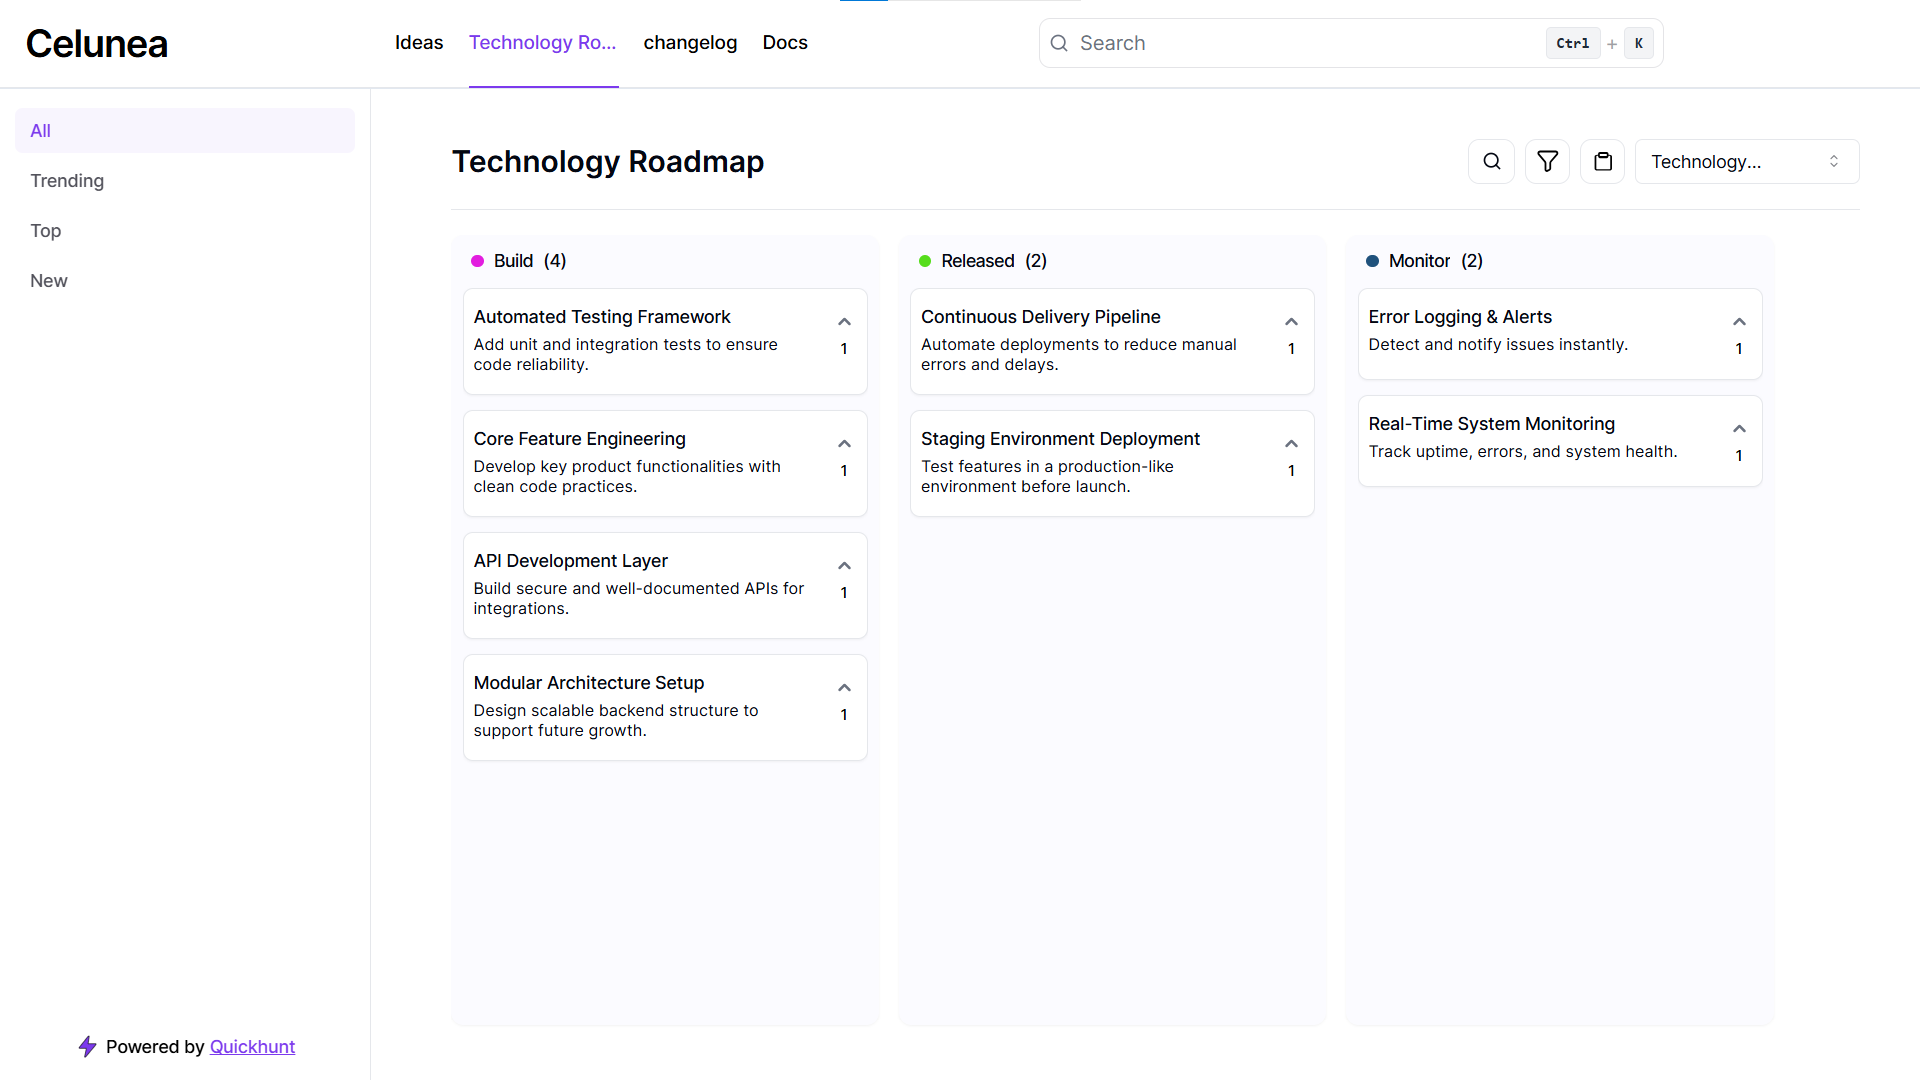This screenshot has width=1920, height=1080.
Task: Click the green Released status dot
Action: pos(925,261)
